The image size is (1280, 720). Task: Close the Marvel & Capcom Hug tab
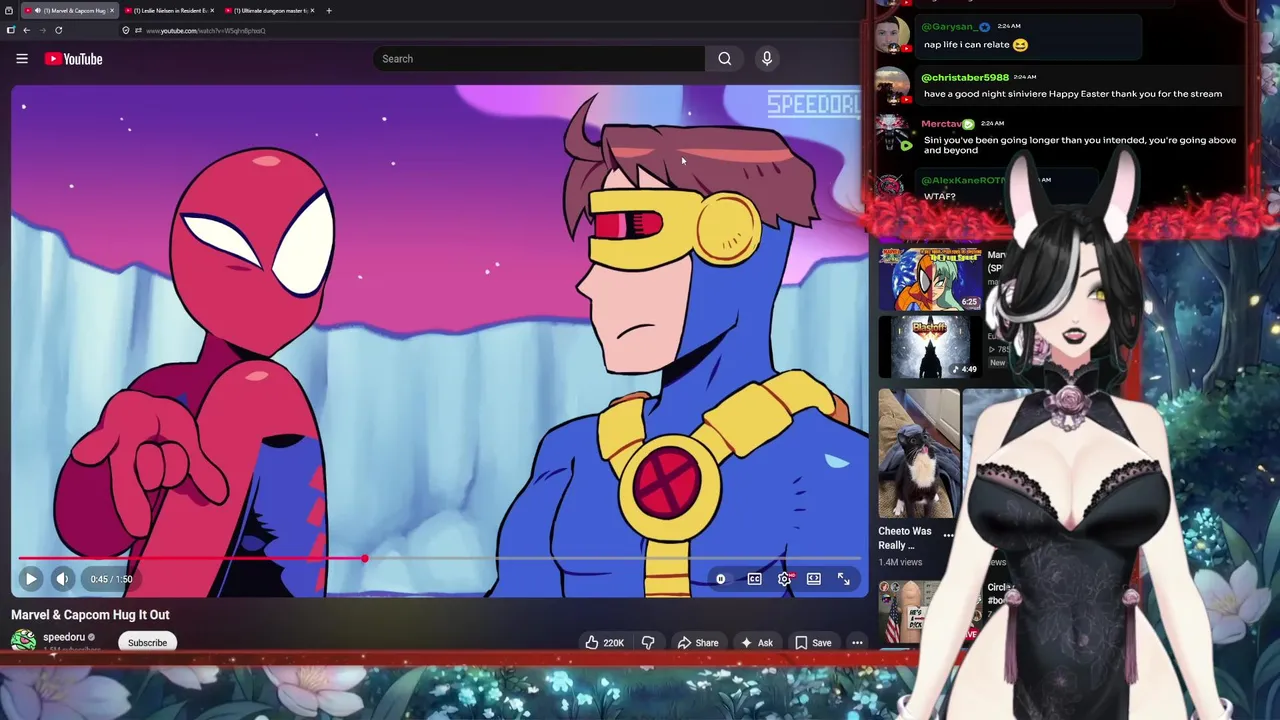112,10
